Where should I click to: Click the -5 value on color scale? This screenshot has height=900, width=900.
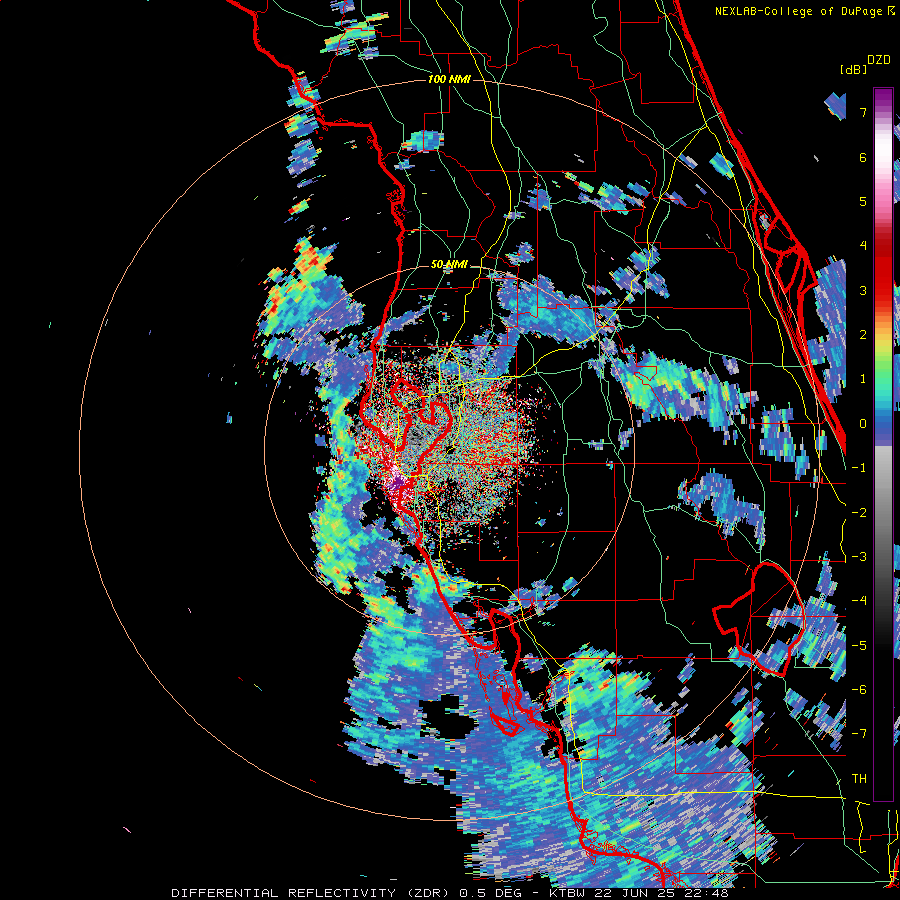pyautogui.click(x=859, y=646)
